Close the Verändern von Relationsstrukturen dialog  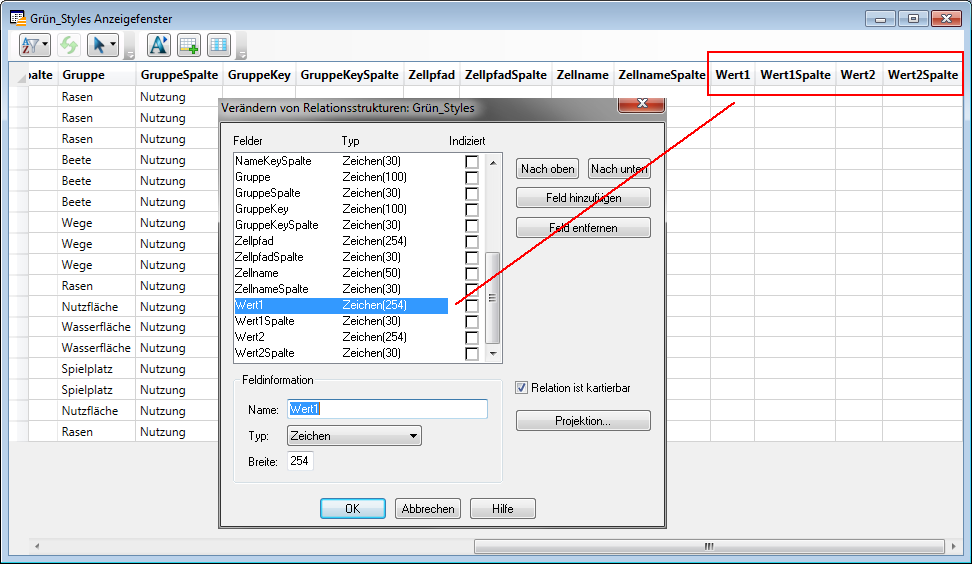(641, 104)
